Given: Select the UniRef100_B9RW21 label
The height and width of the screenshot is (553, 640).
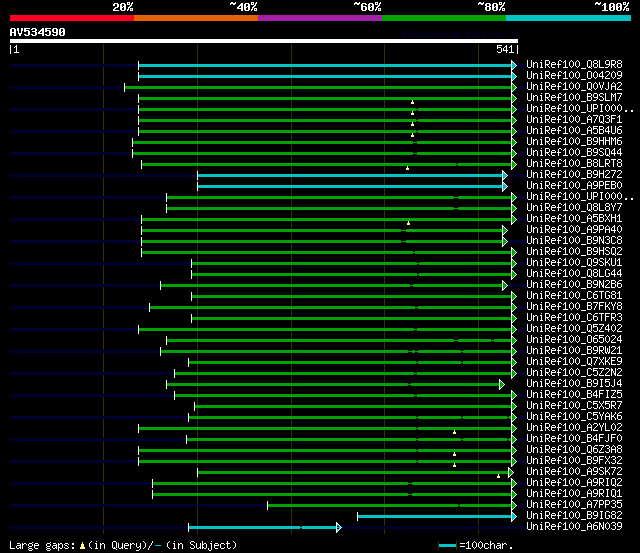Looking at the screenshot, I should click(574, 351).
